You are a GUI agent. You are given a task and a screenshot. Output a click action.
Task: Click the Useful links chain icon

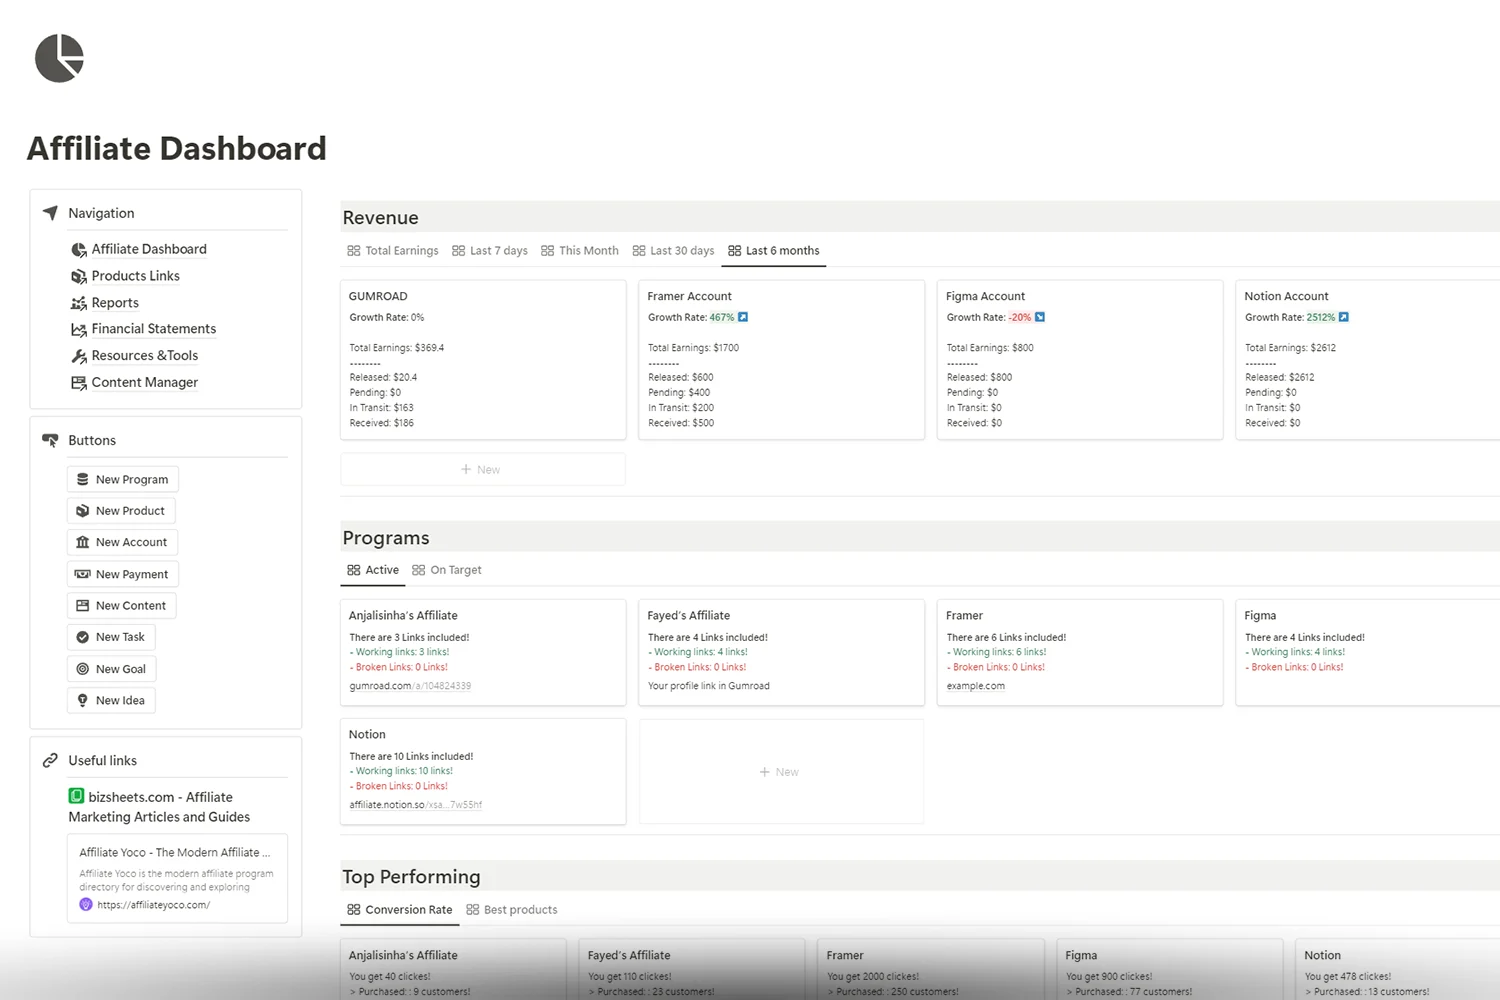point(50,760)
